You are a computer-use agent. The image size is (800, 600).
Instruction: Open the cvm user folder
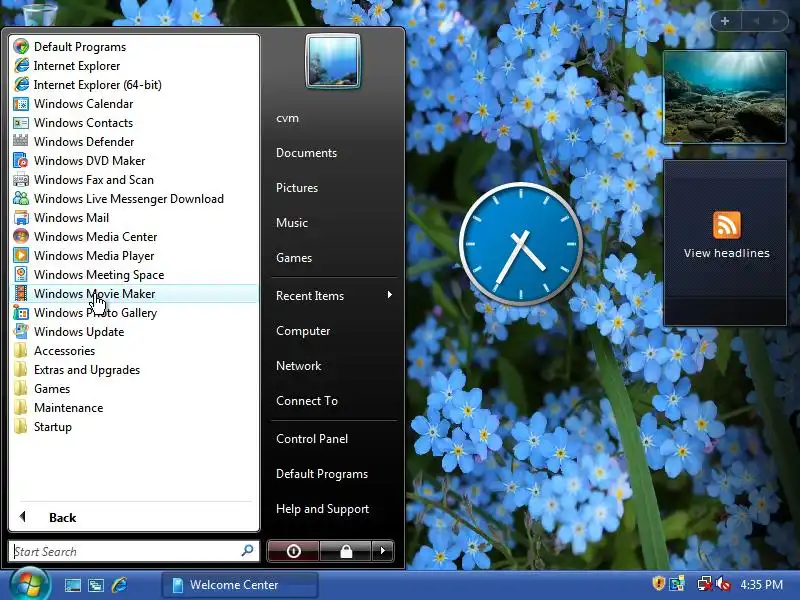point(287,118)
